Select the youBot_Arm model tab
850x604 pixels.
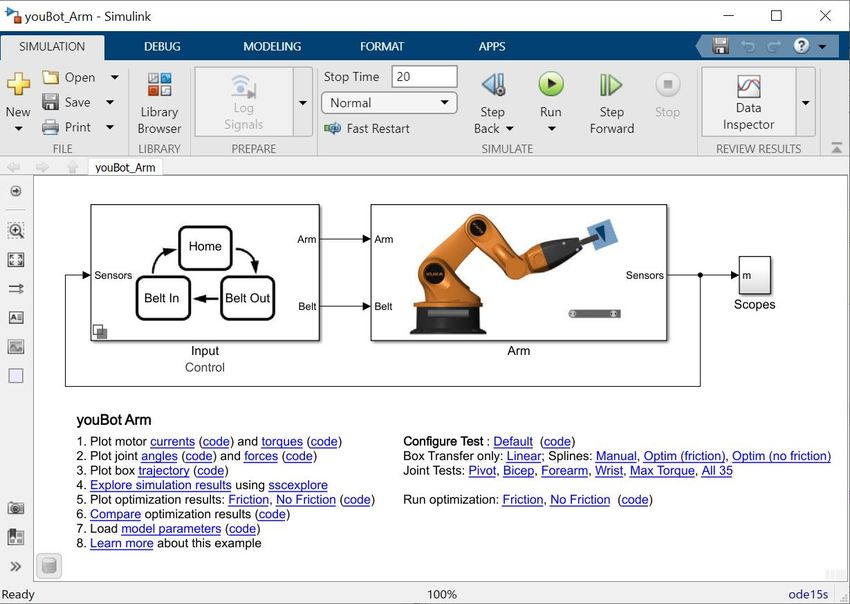[125, 168]
